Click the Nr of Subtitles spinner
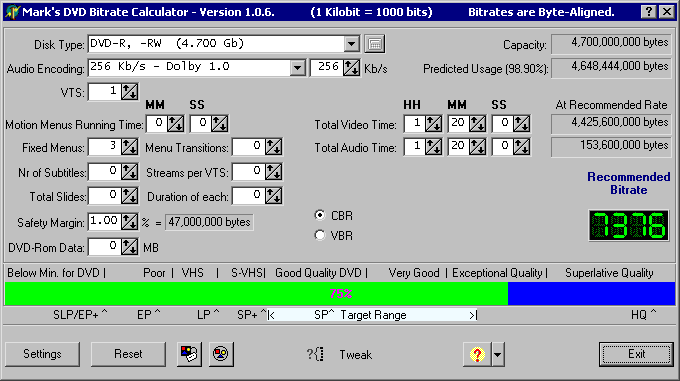Screen dimensions: 680x381 point(129,172)
